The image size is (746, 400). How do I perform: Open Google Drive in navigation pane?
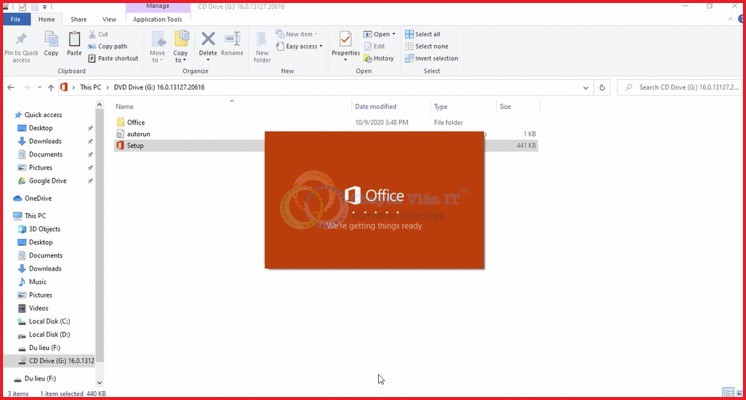(48, 181)
